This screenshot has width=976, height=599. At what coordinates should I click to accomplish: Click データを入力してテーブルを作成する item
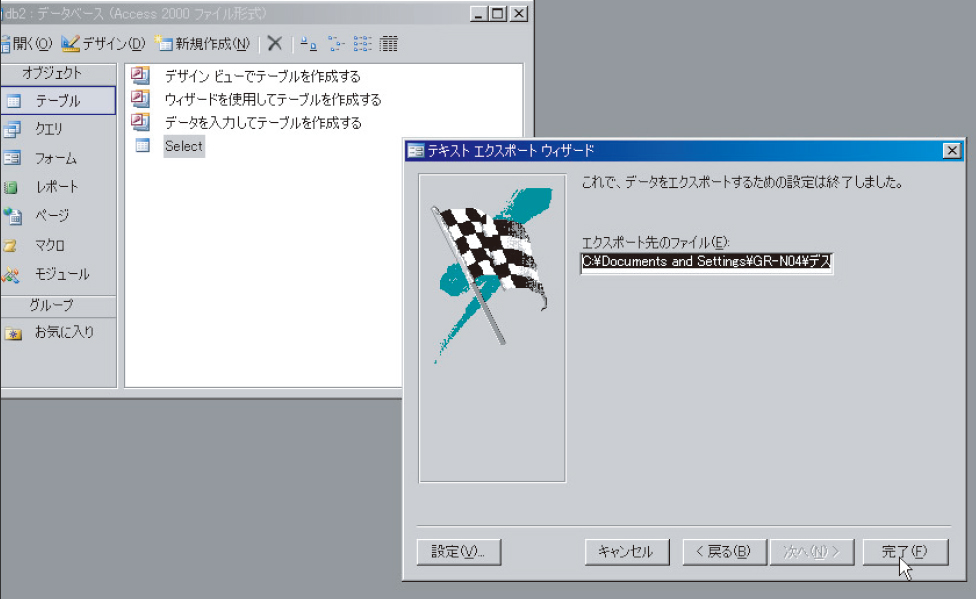(263, 123)
